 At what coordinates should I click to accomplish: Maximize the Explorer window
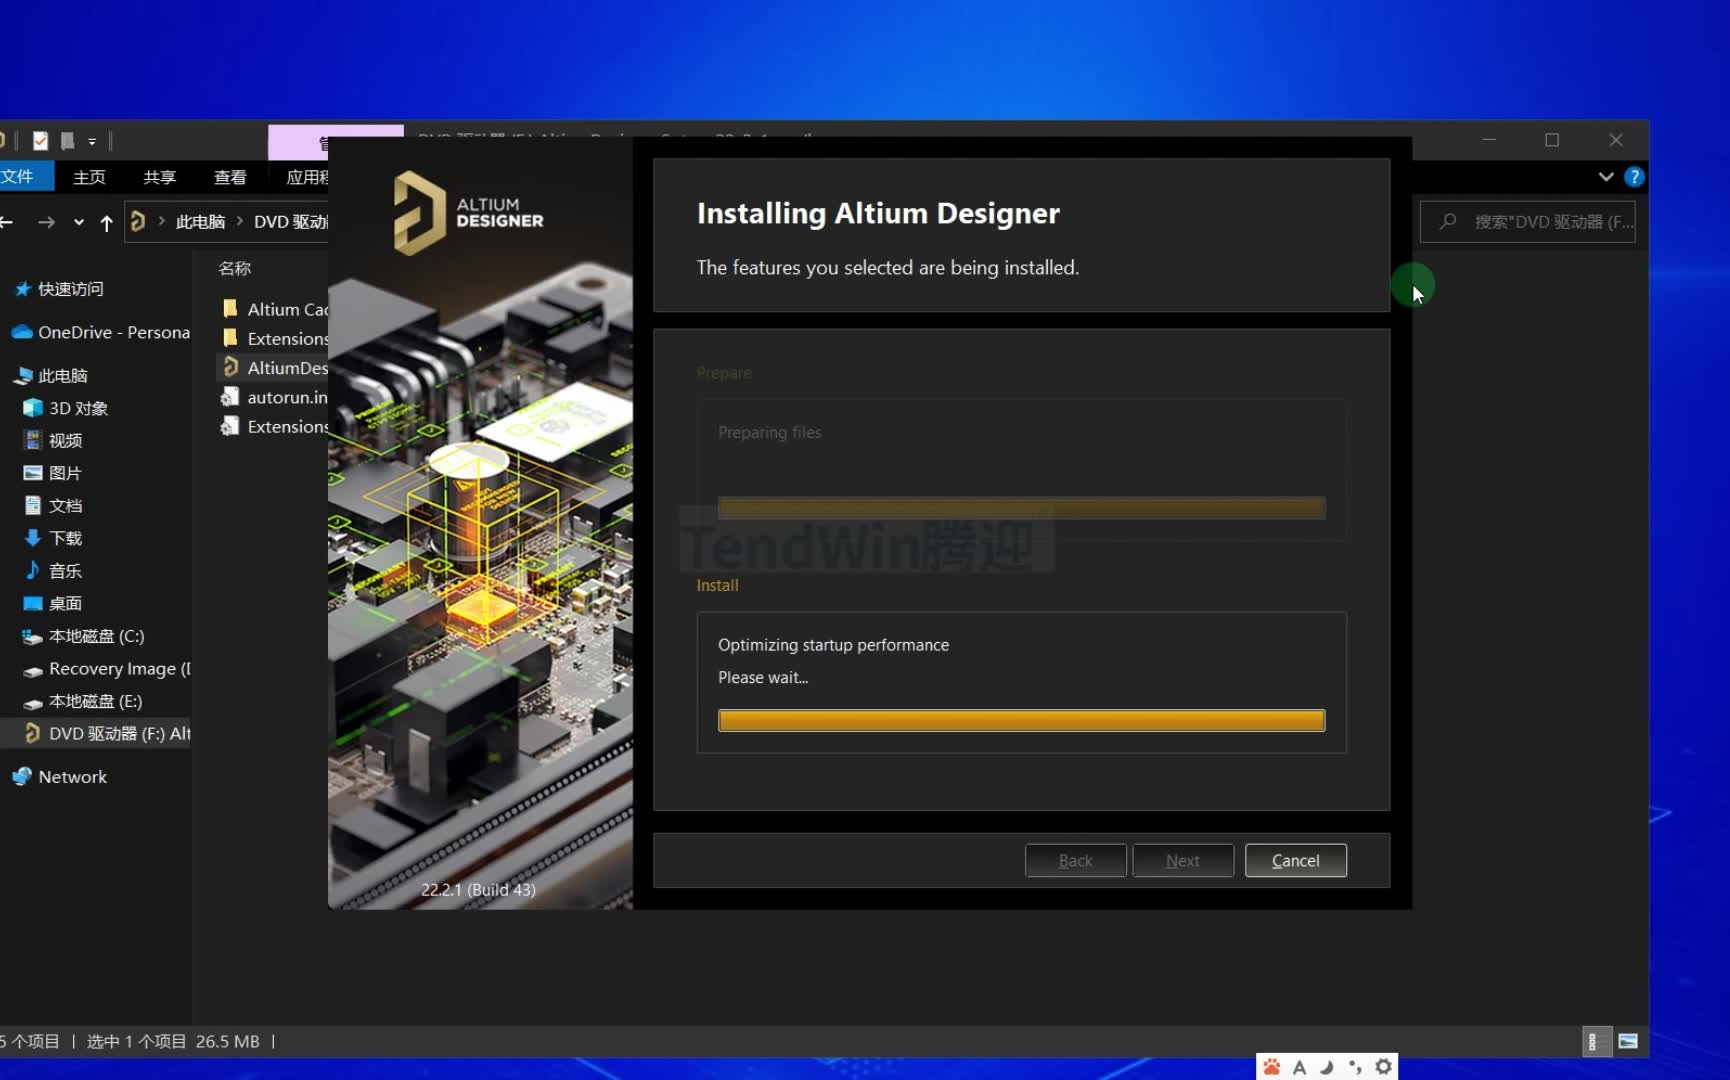click(1552, 140)
